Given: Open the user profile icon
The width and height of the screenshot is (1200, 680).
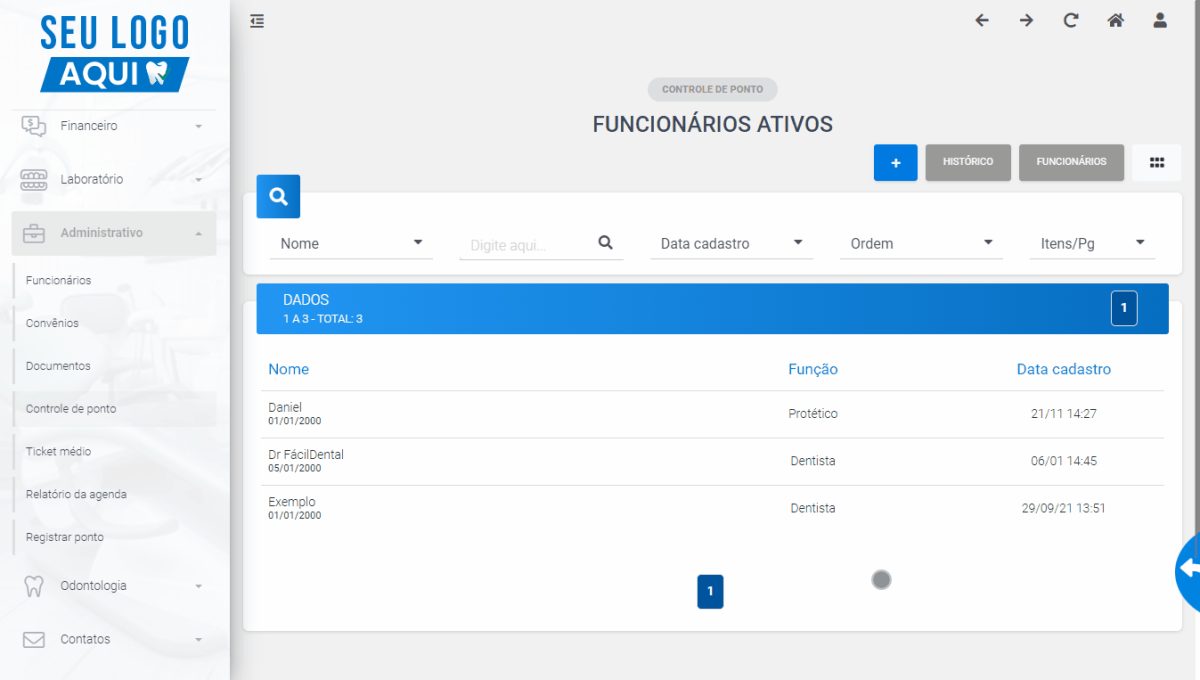Looking at the screenshot, I should tap(1160, 20).
